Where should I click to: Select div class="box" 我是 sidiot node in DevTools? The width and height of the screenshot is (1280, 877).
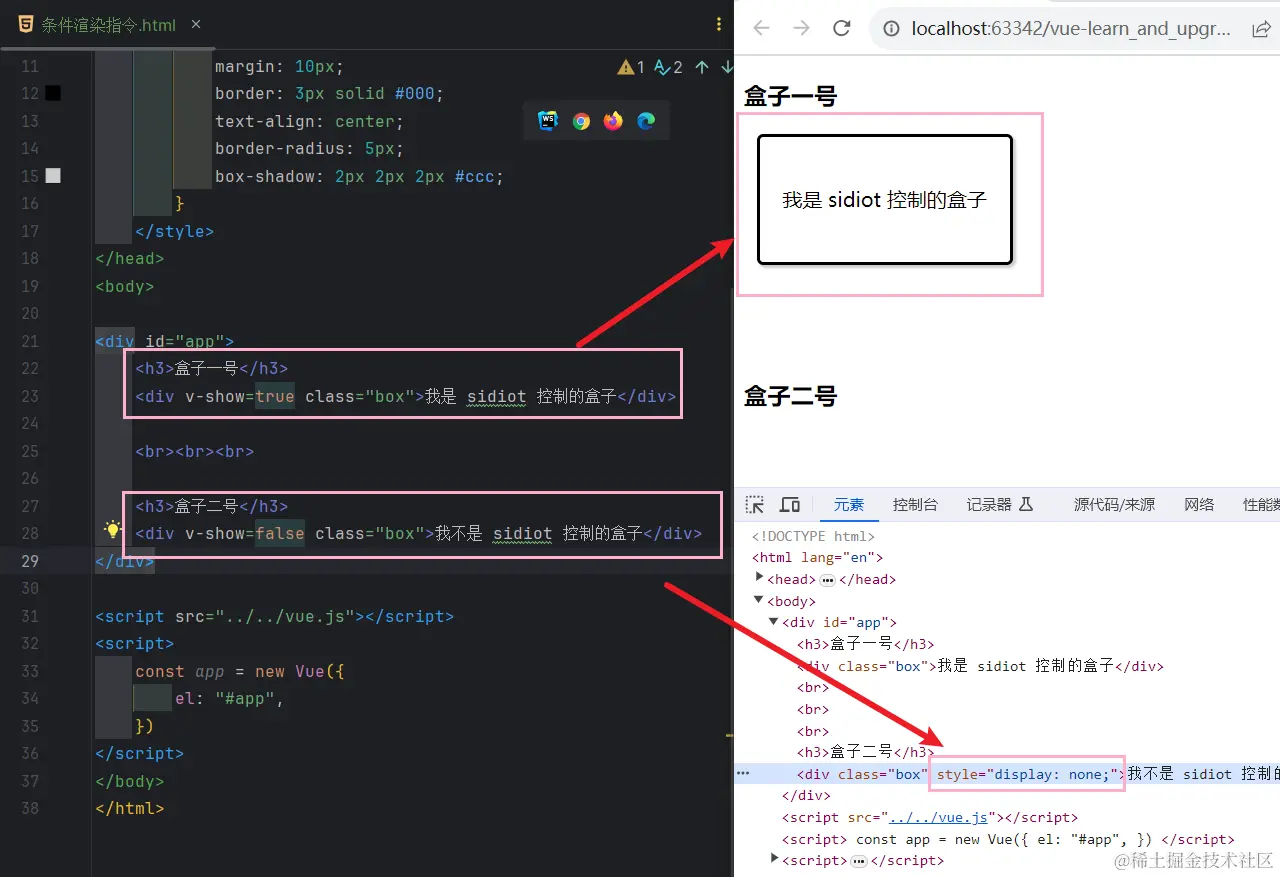[x=980, y=666]
